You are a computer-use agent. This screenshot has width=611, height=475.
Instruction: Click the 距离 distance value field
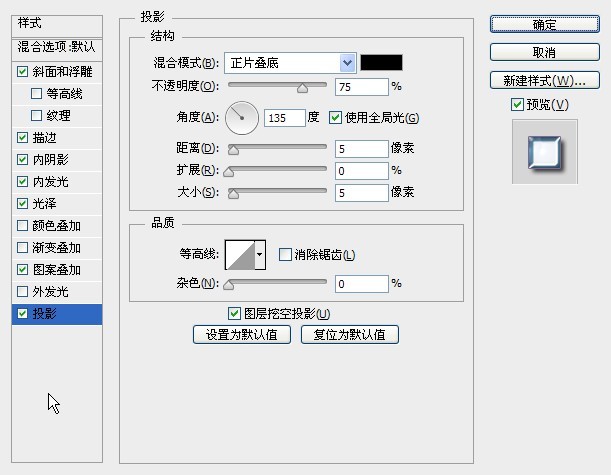[x=360, y=149]
